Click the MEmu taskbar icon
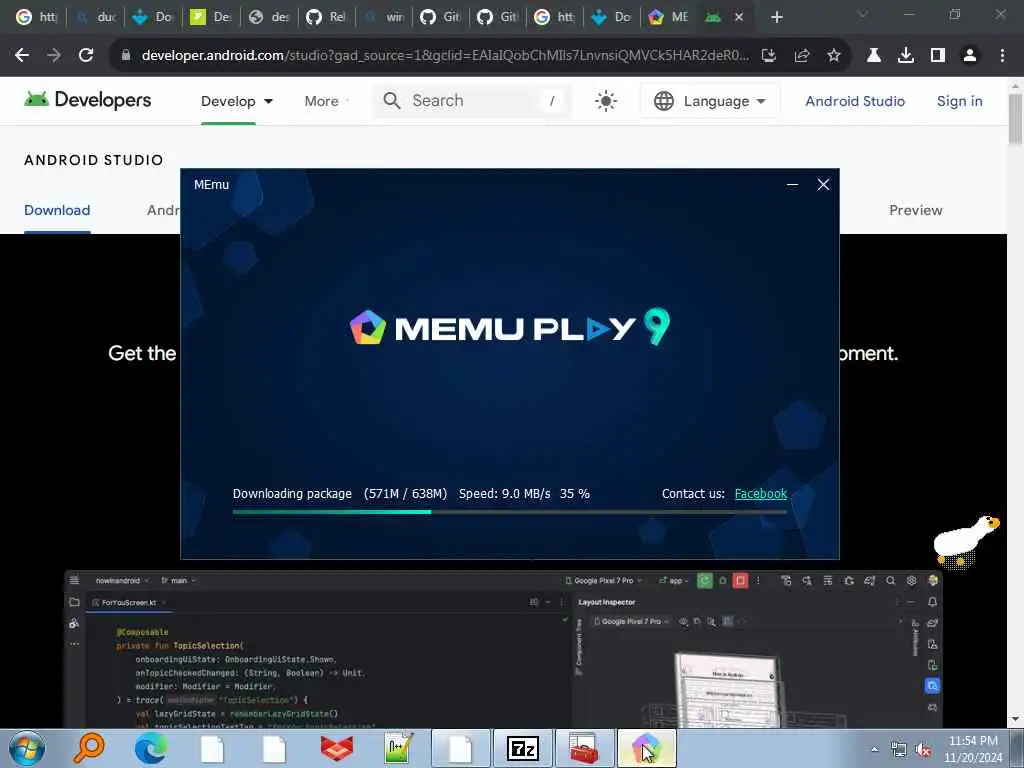The image size is (1024, 768). (646, 748)
